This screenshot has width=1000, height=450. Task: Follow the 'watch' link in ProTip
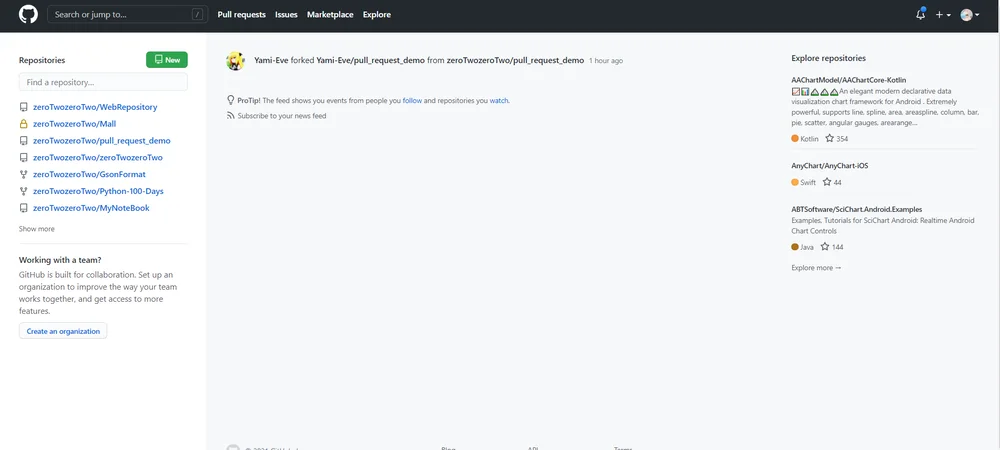(x=499, y=101)
